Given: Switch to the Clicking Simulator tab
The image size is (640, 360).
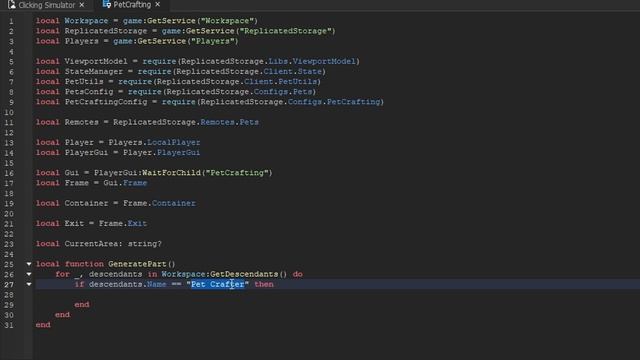Looking at the screenshot, I should (x=46, y=5).
